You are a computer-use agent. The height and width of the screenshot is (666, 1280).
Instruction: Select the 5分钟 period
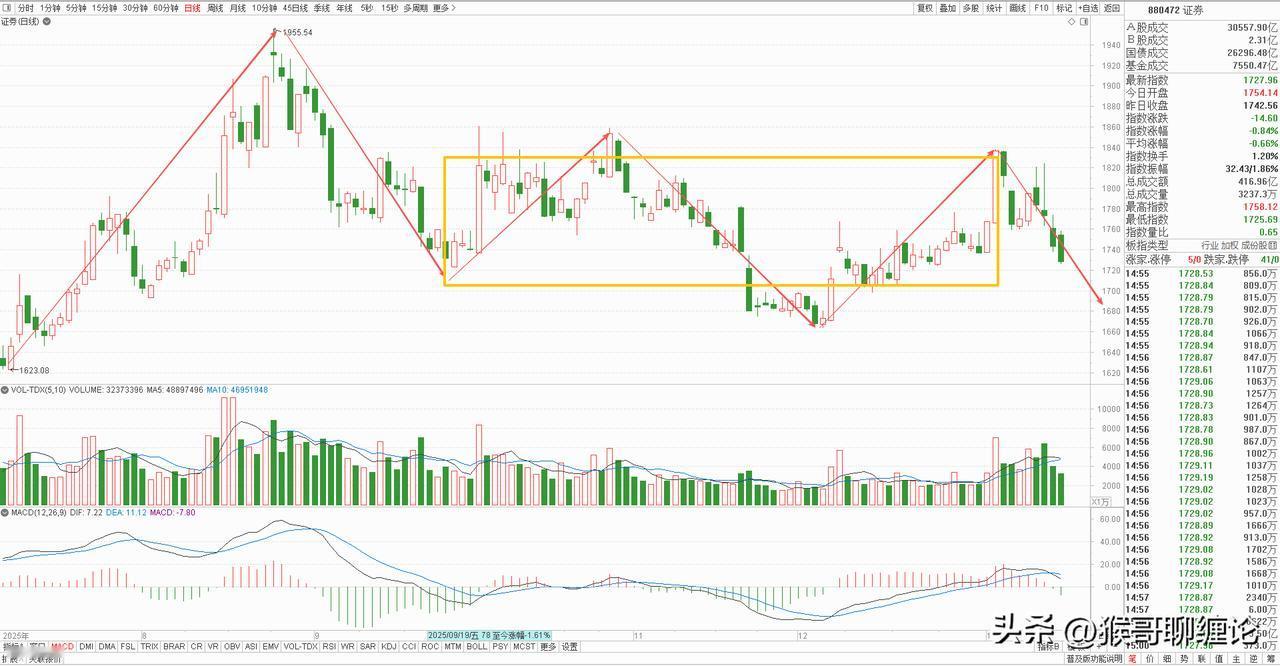76,8
